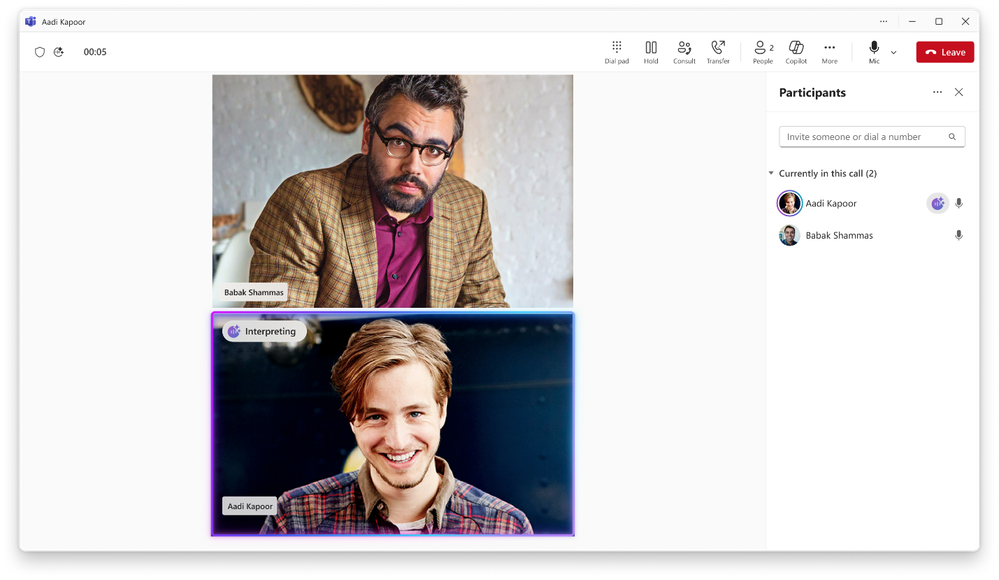The height and width of the screenshot is (580, 999).
Task: Click the People icon to hide participants
Action: (x=762, y=51)
